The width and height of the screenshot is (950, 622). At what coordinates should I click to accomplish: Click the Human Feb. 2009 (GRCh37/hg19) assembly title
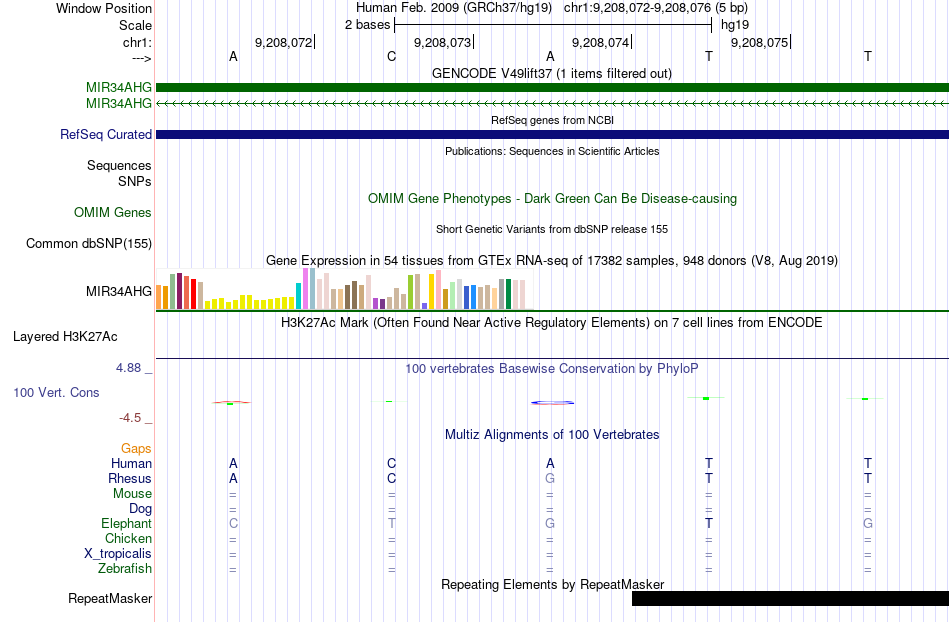point(454,8)
